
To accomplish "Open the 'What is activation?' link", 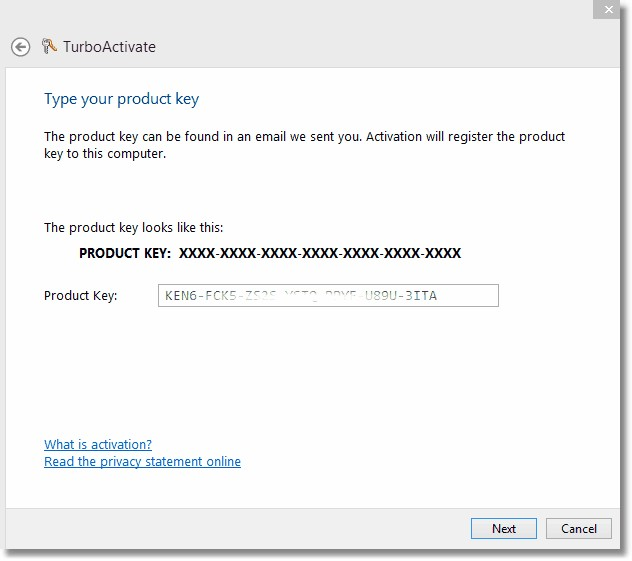I will point(98,445).
